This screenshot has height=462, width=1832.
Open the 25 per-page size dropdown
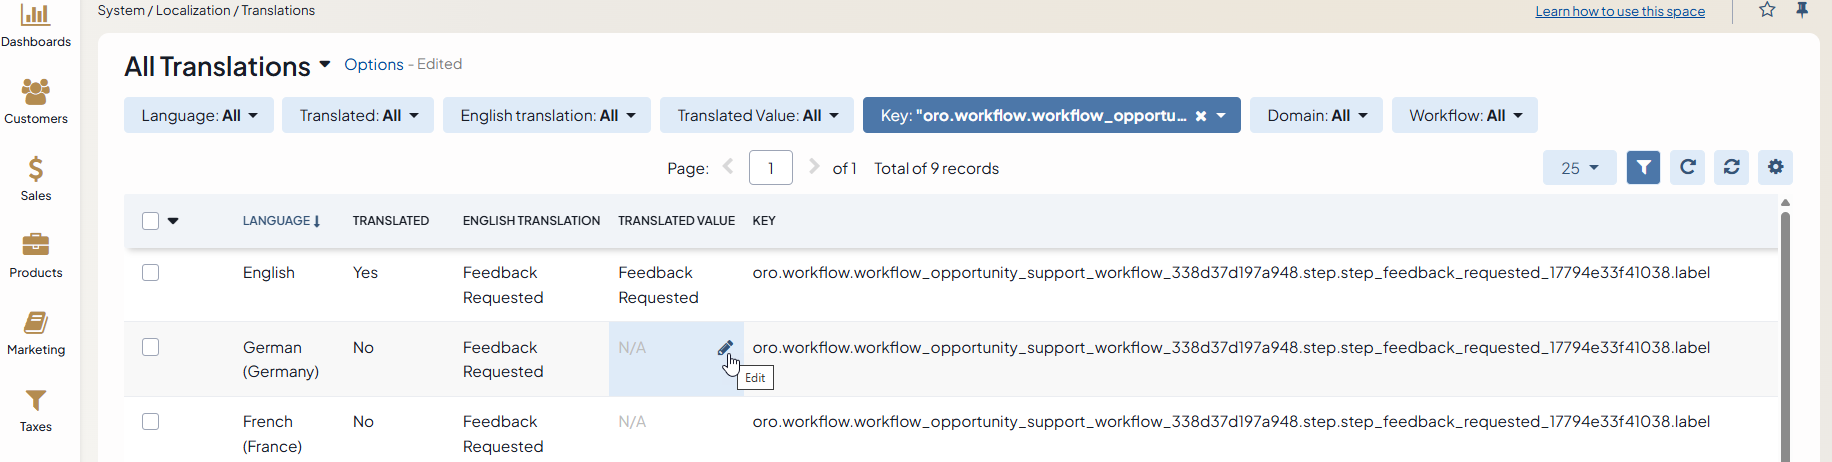[x=1579, y=168]
